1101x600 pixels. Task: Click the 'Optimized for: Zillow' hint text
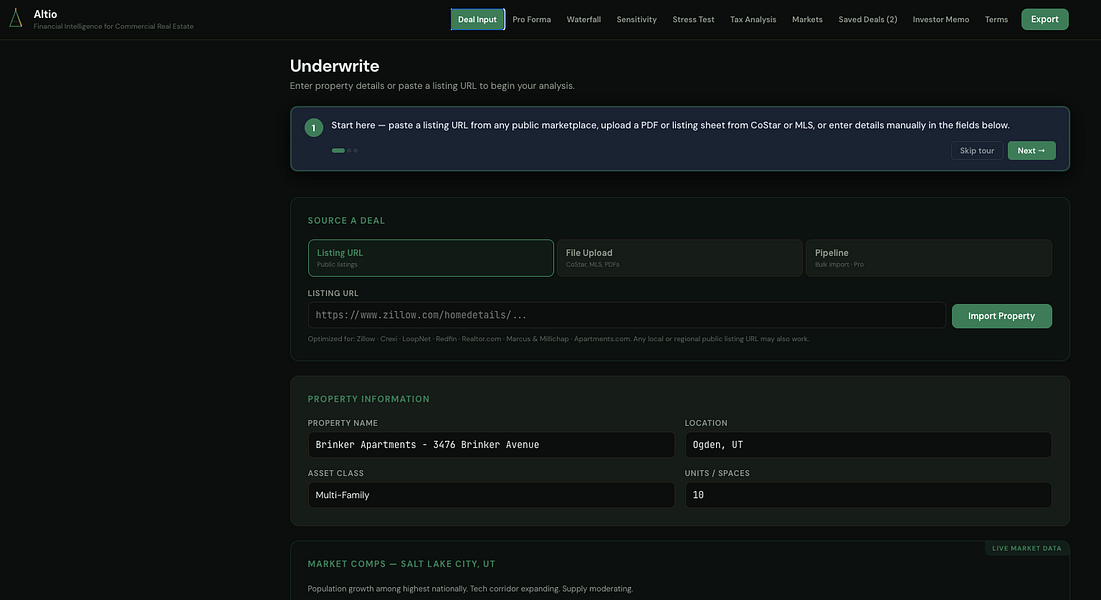[x=558, y=339]
